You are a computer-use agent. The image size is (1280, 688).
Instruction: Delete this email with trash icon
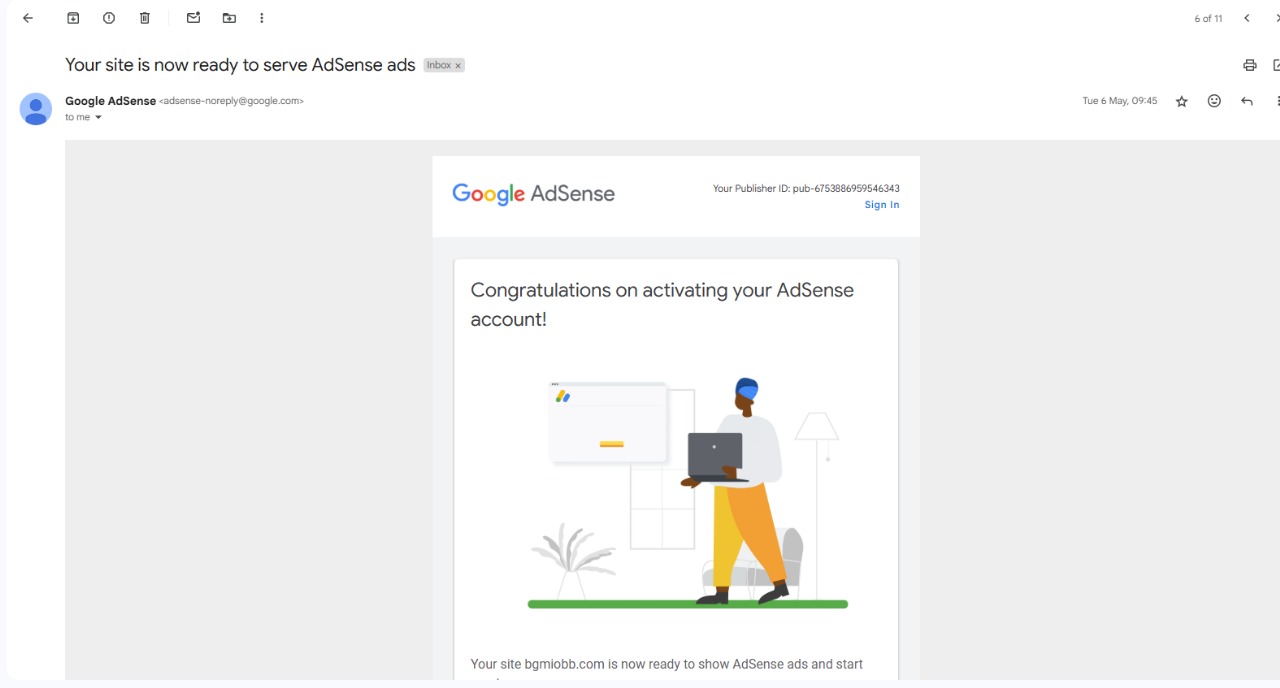(145, 18)
